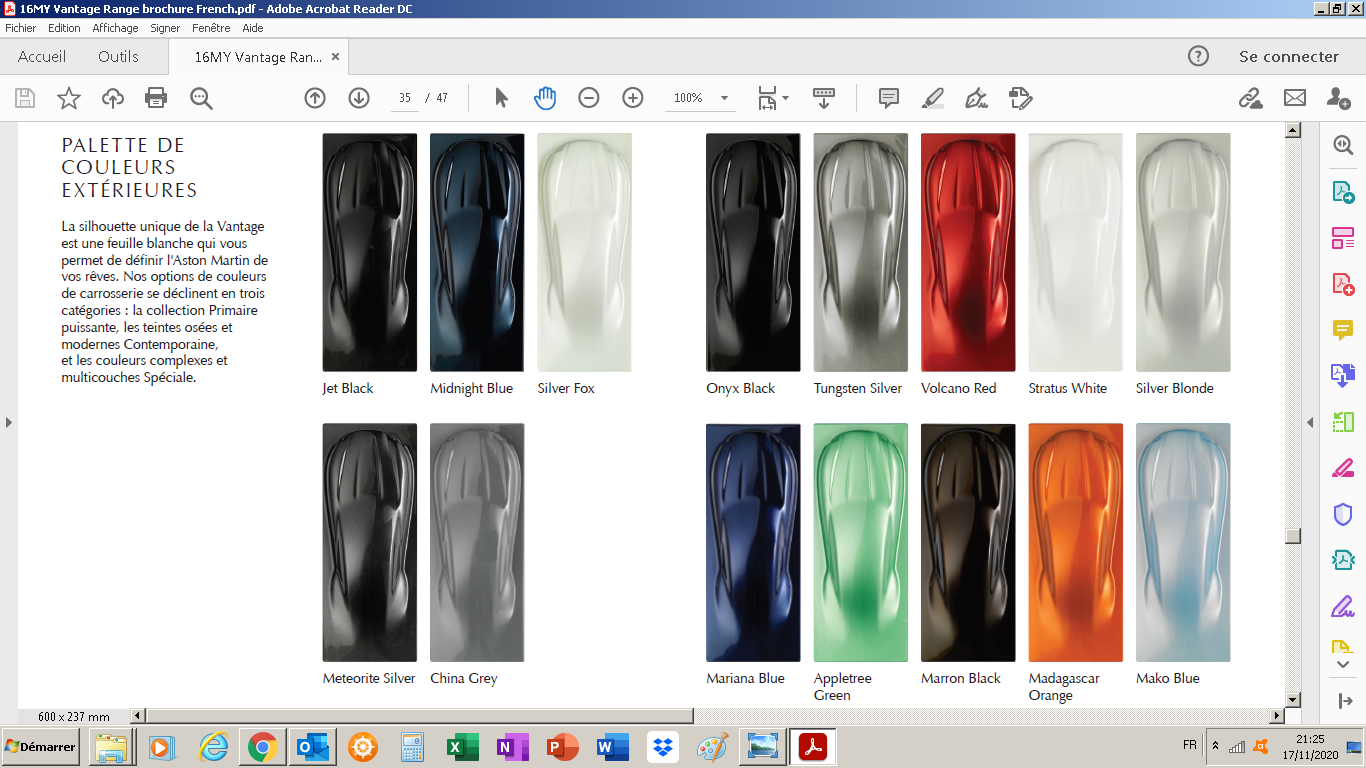This screenshot has height=768, width=1366.
Task: Send file by email envelope icon
Action: [1295, 98]
